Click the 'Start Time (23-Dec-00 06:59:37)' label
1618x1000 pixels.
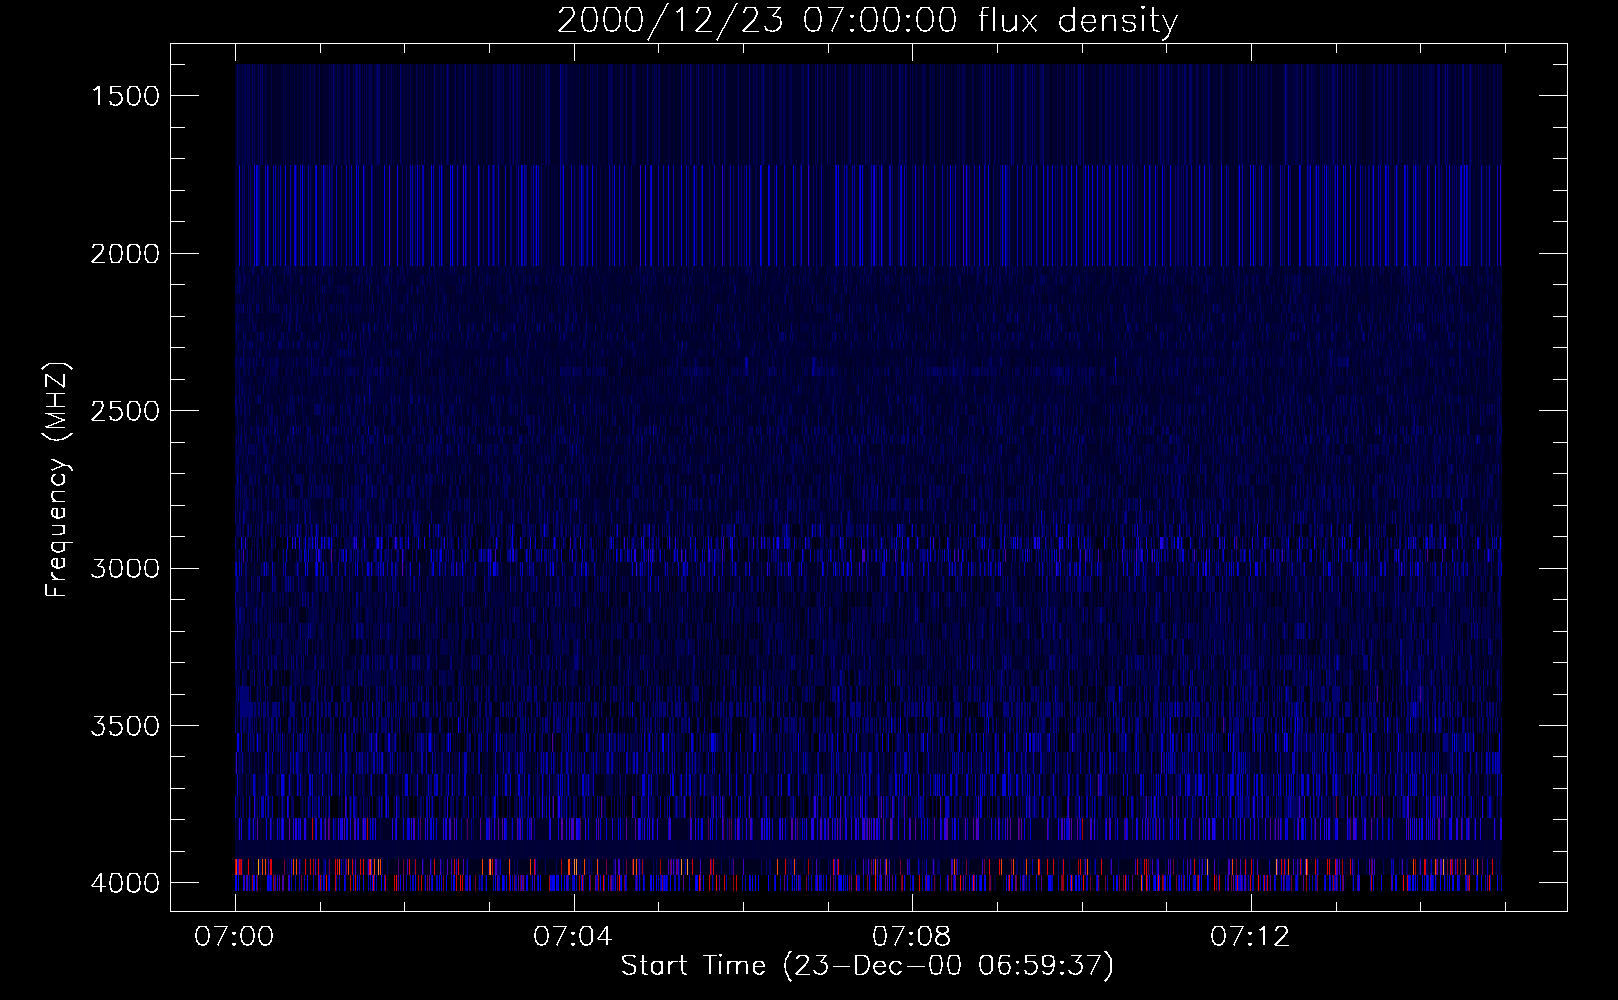tap(867, 966)
